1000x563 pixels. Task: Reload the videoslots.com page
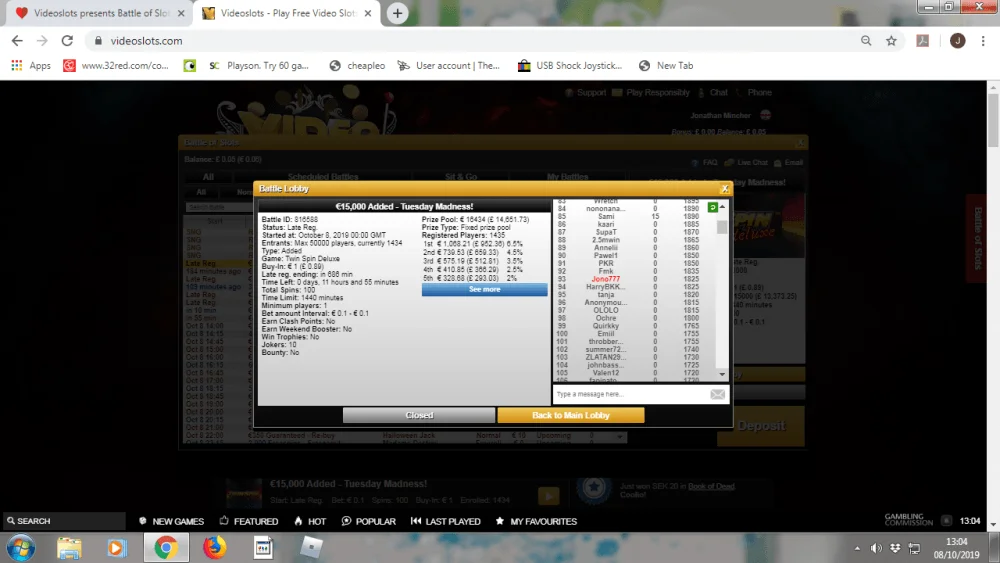pos(67,41)
